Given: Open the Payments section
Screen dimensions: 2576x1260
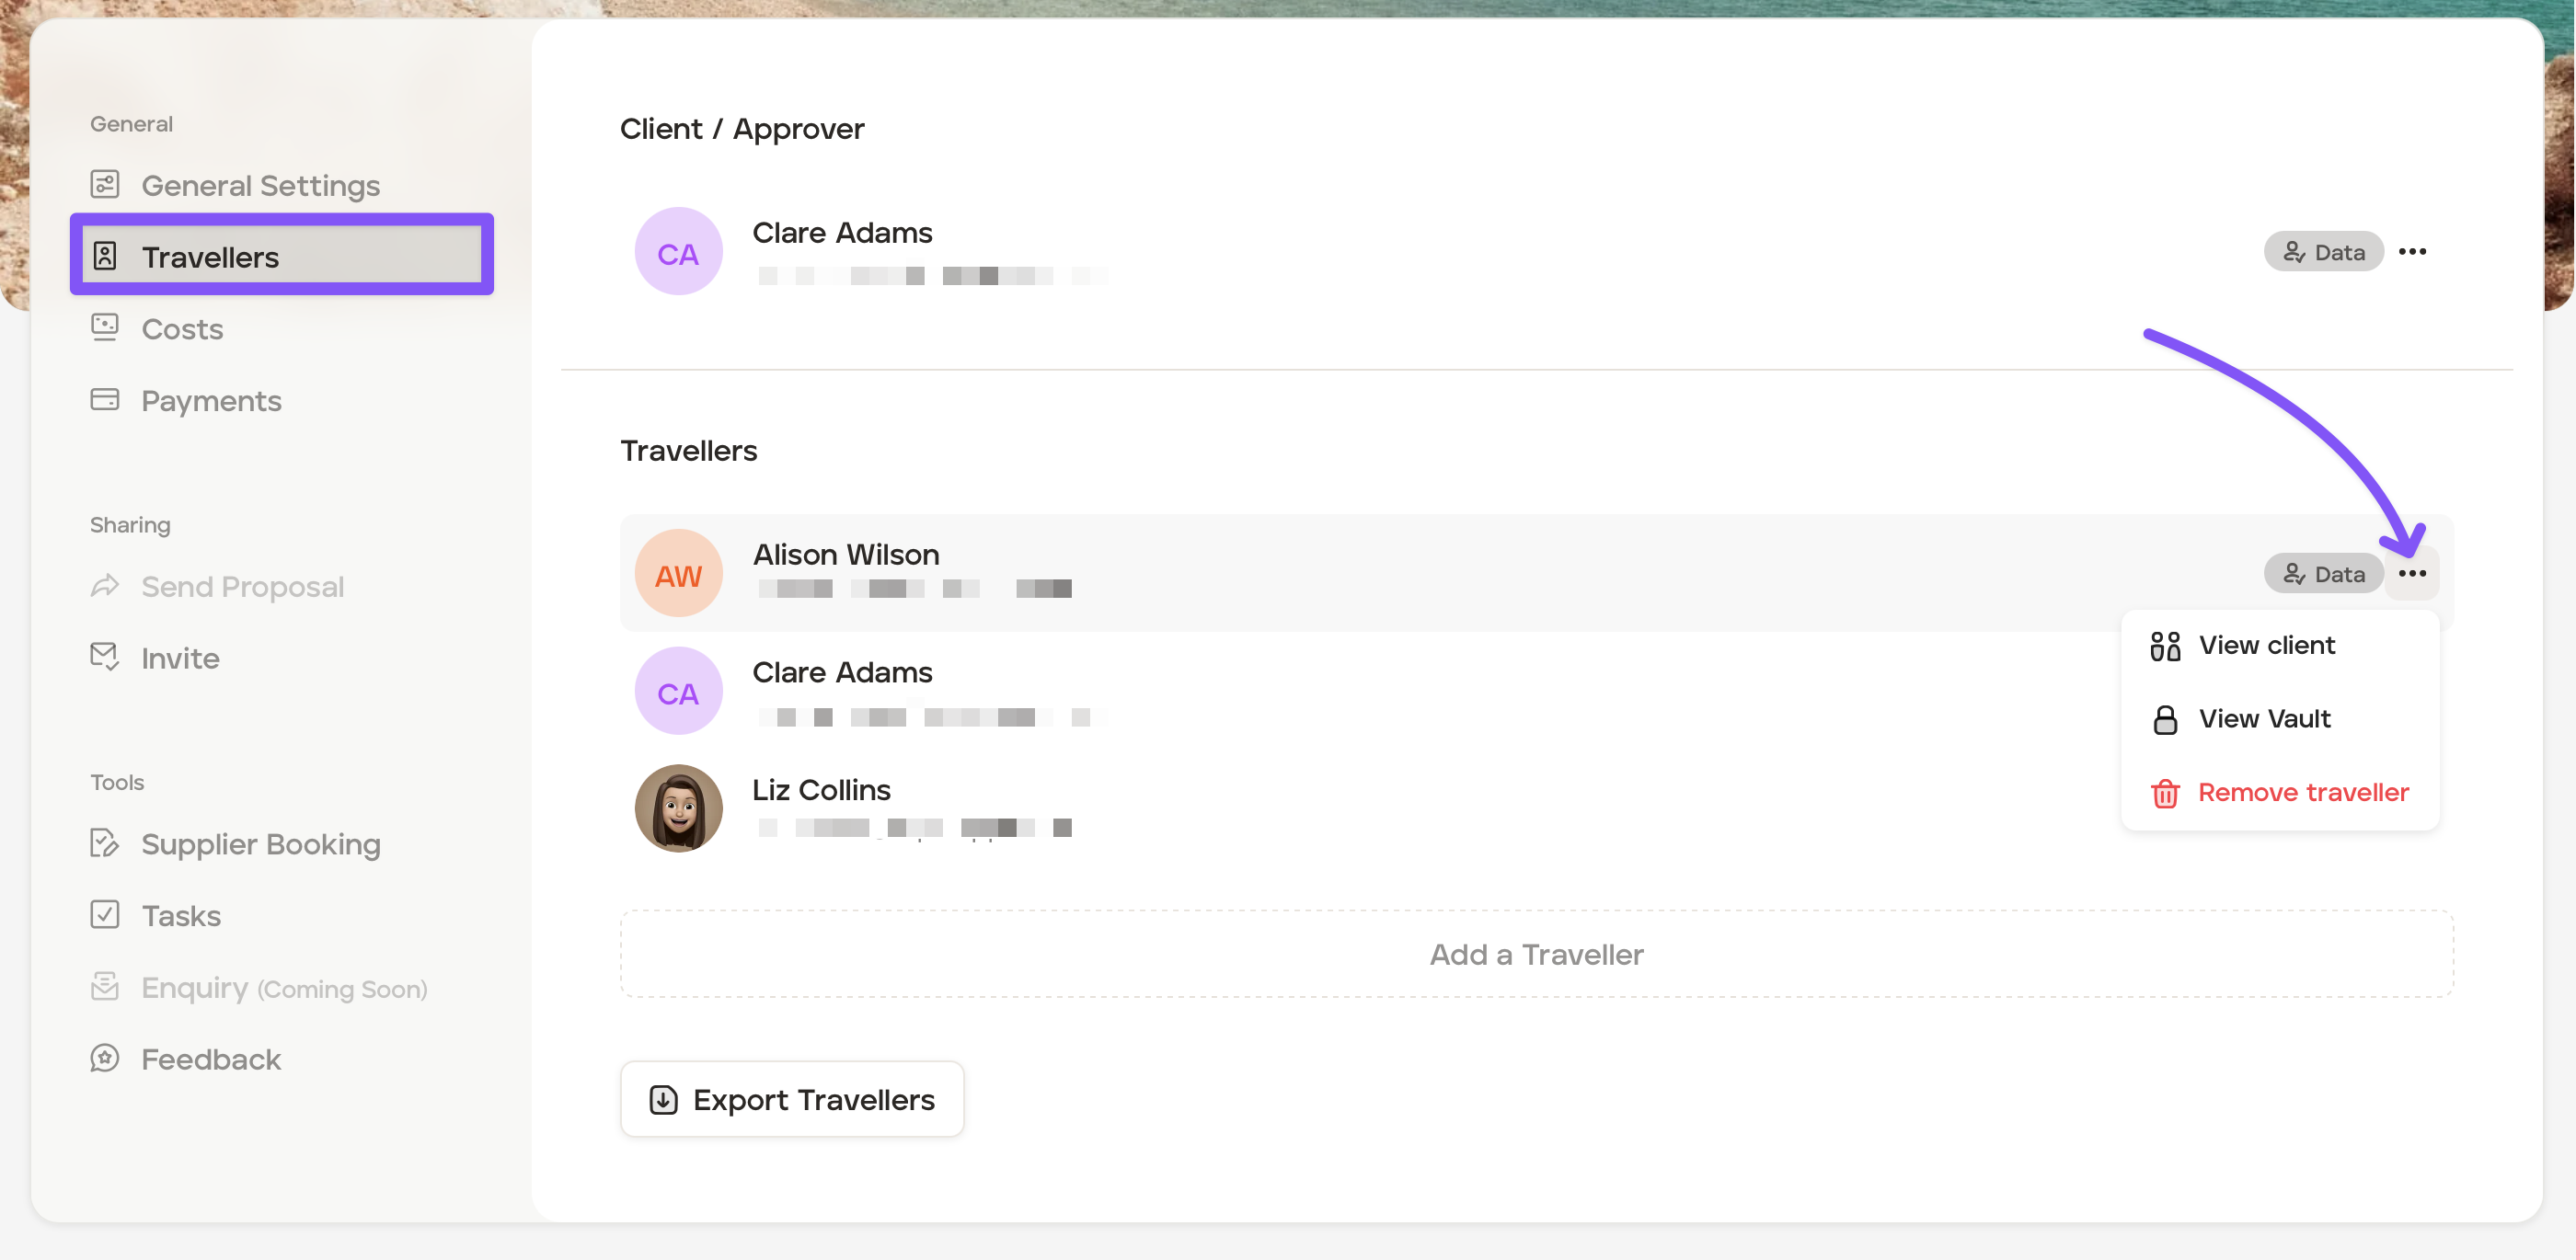Looking at the screenshot, I should pos(210,401).
